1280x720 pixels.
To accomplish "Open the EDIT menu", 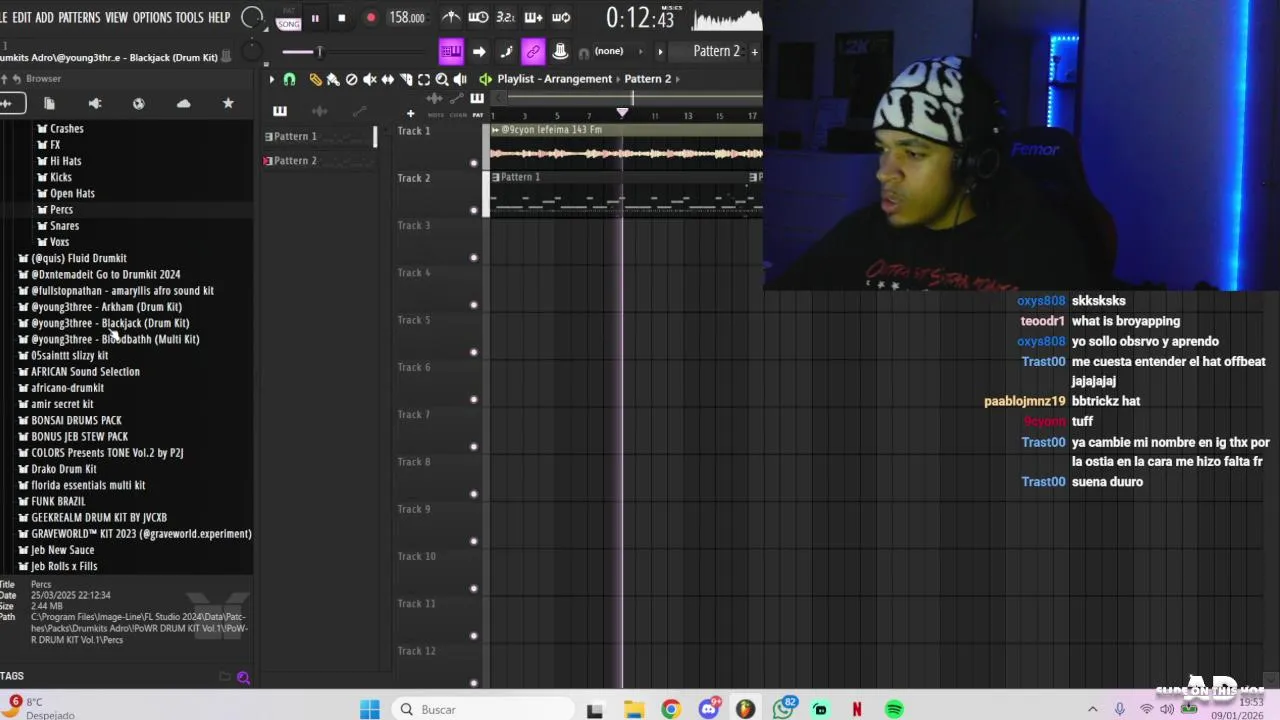I will [21, 18].
